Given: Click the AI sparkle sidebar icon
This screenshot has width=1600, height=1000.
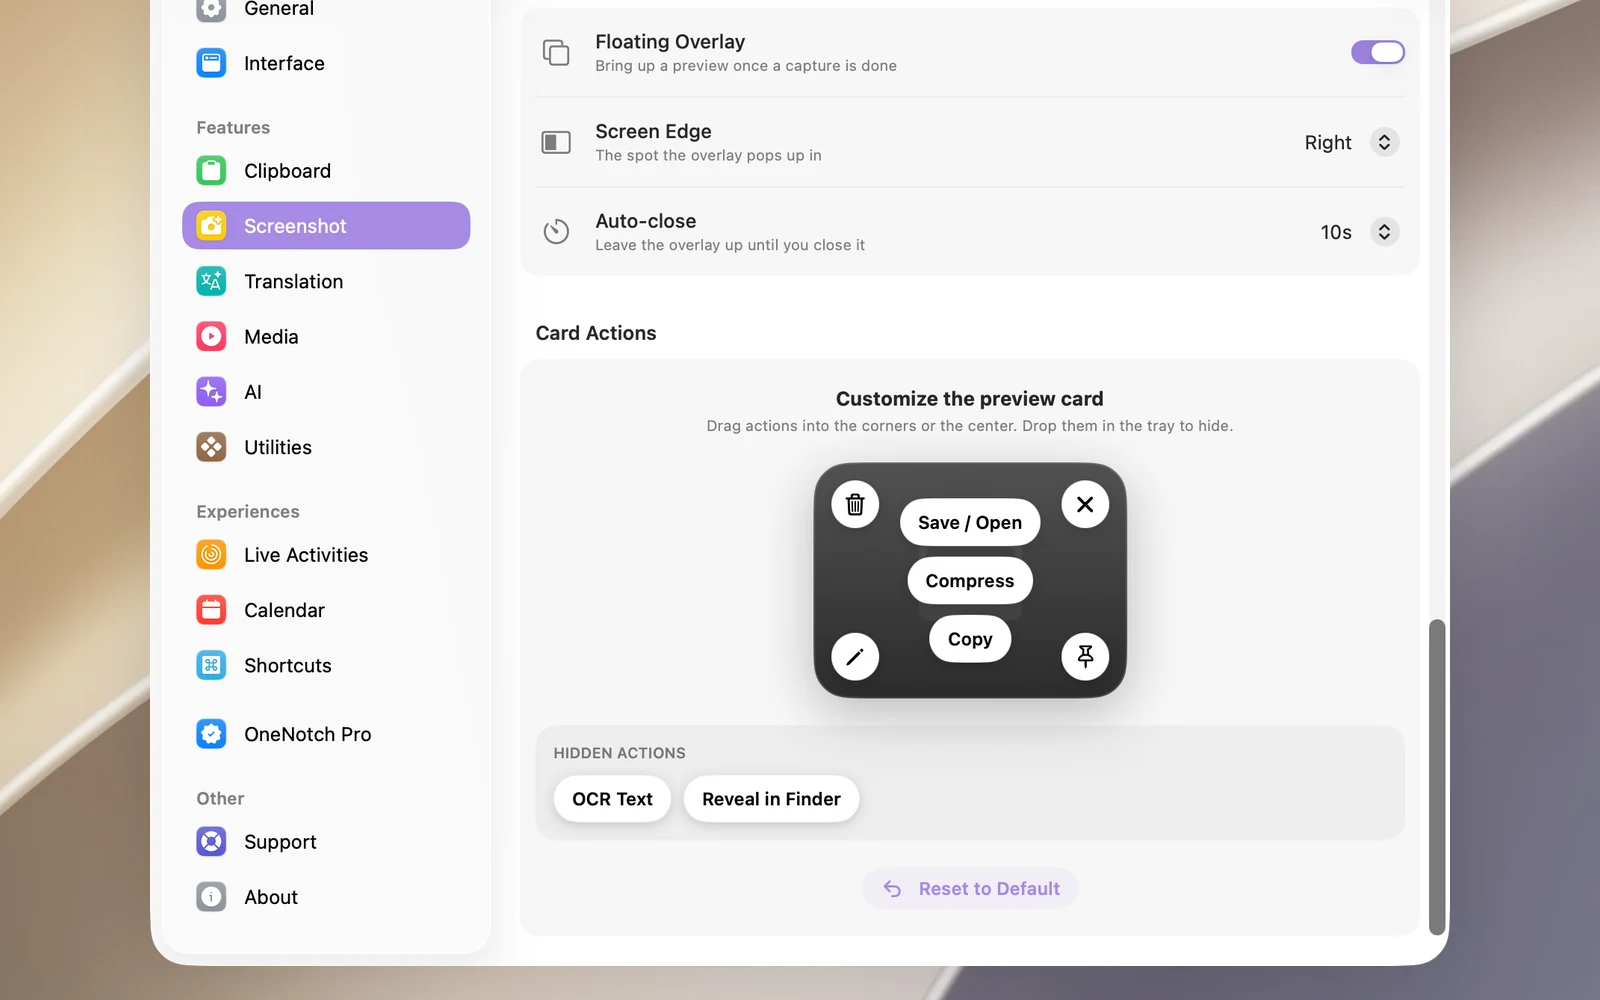Looking at the screenshot, I should pos(211,392).
